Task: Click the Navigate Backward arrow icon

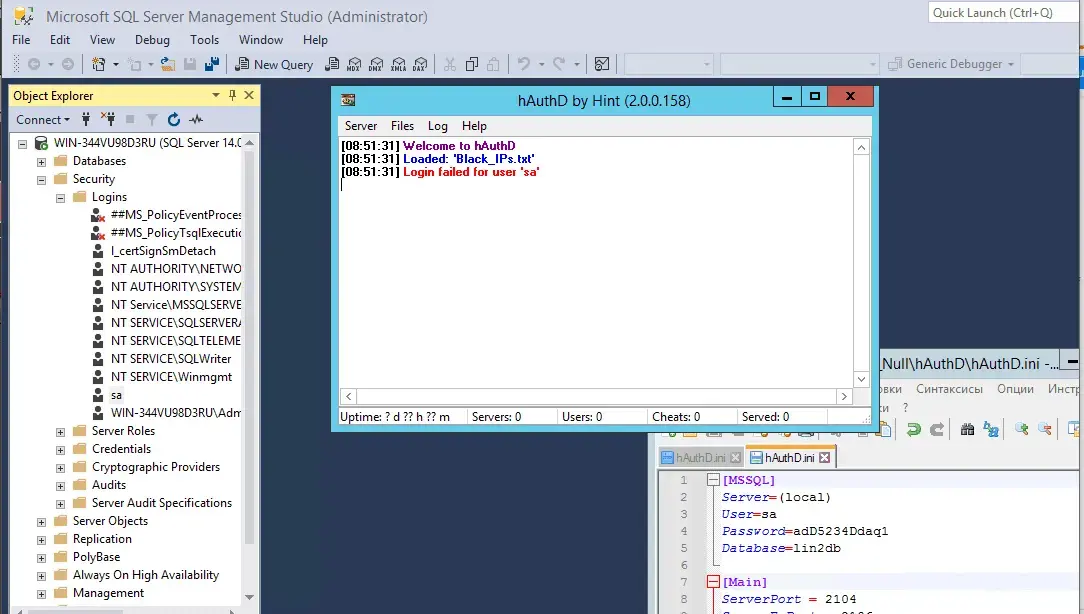Action: (33, 64)
